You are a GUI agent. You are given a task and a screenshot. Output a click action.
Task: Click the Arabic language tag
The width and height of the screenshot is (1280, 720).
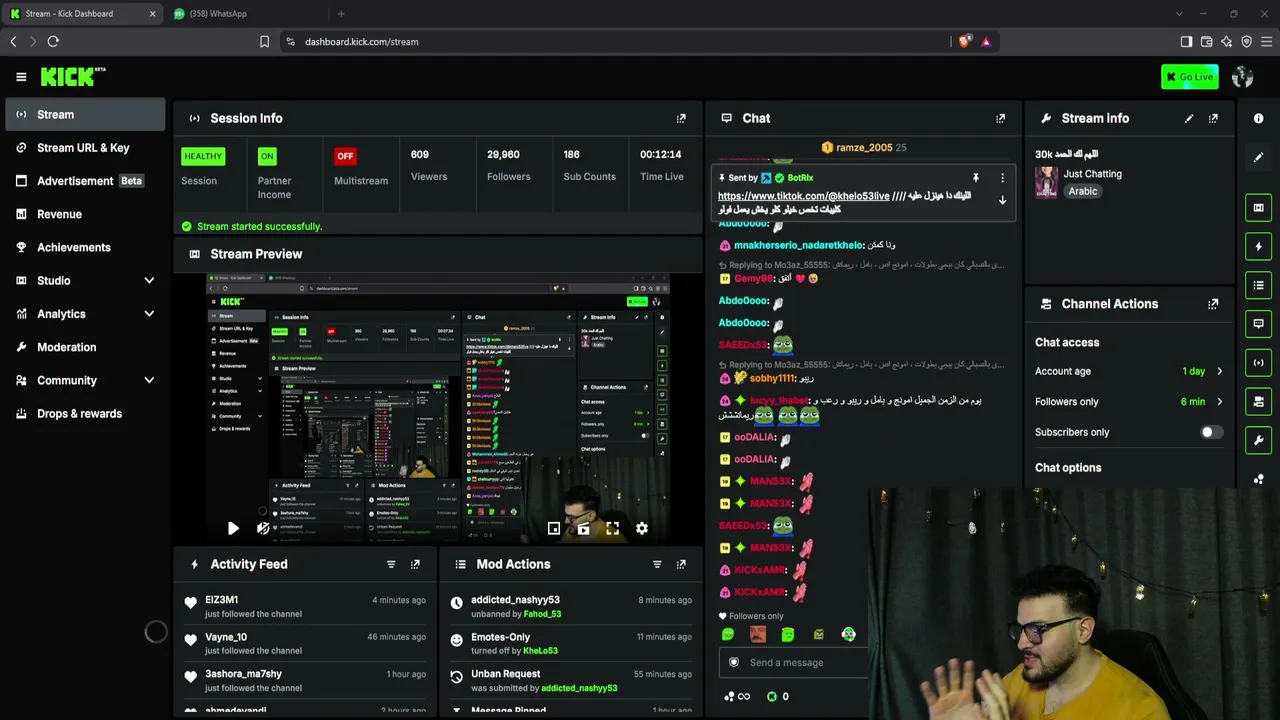point(1083,191)
